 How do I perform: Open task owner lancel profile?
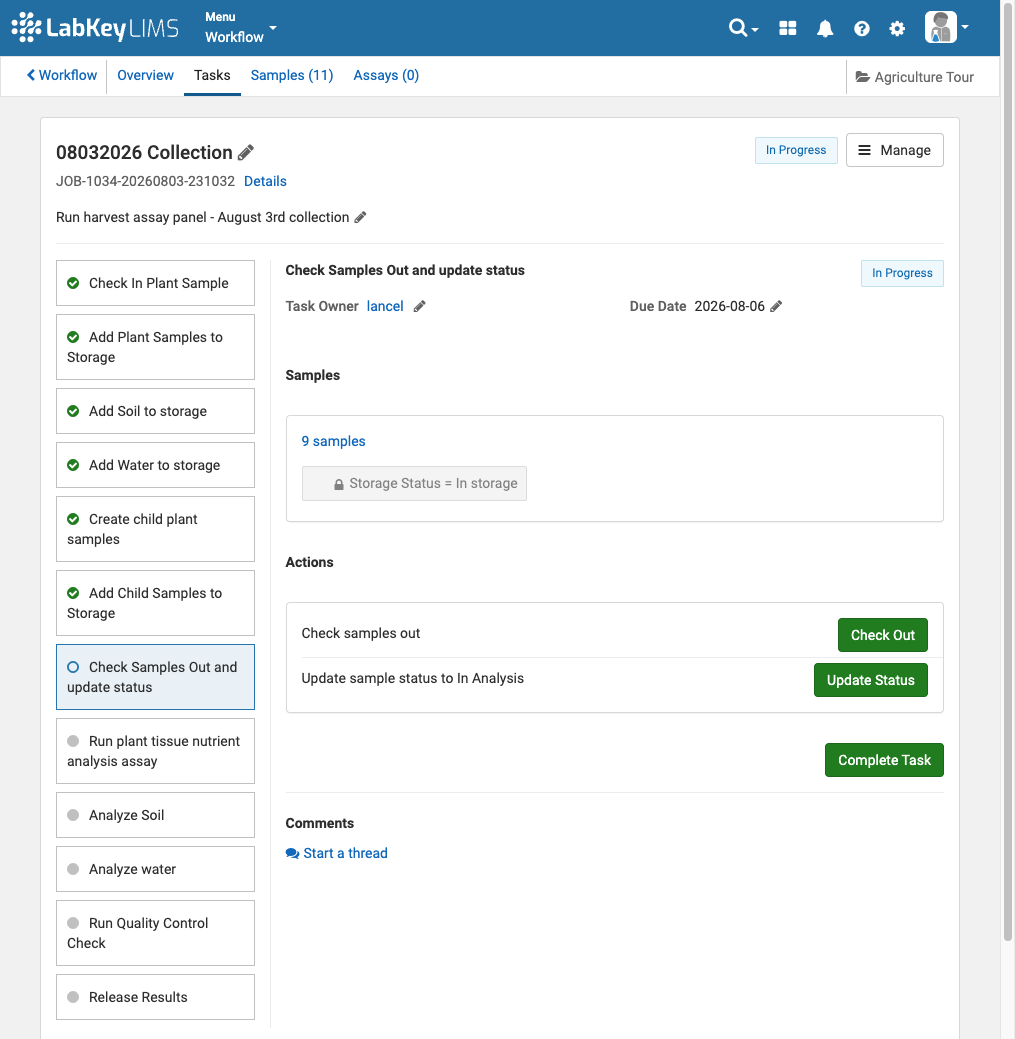click(x=385, y=306)
